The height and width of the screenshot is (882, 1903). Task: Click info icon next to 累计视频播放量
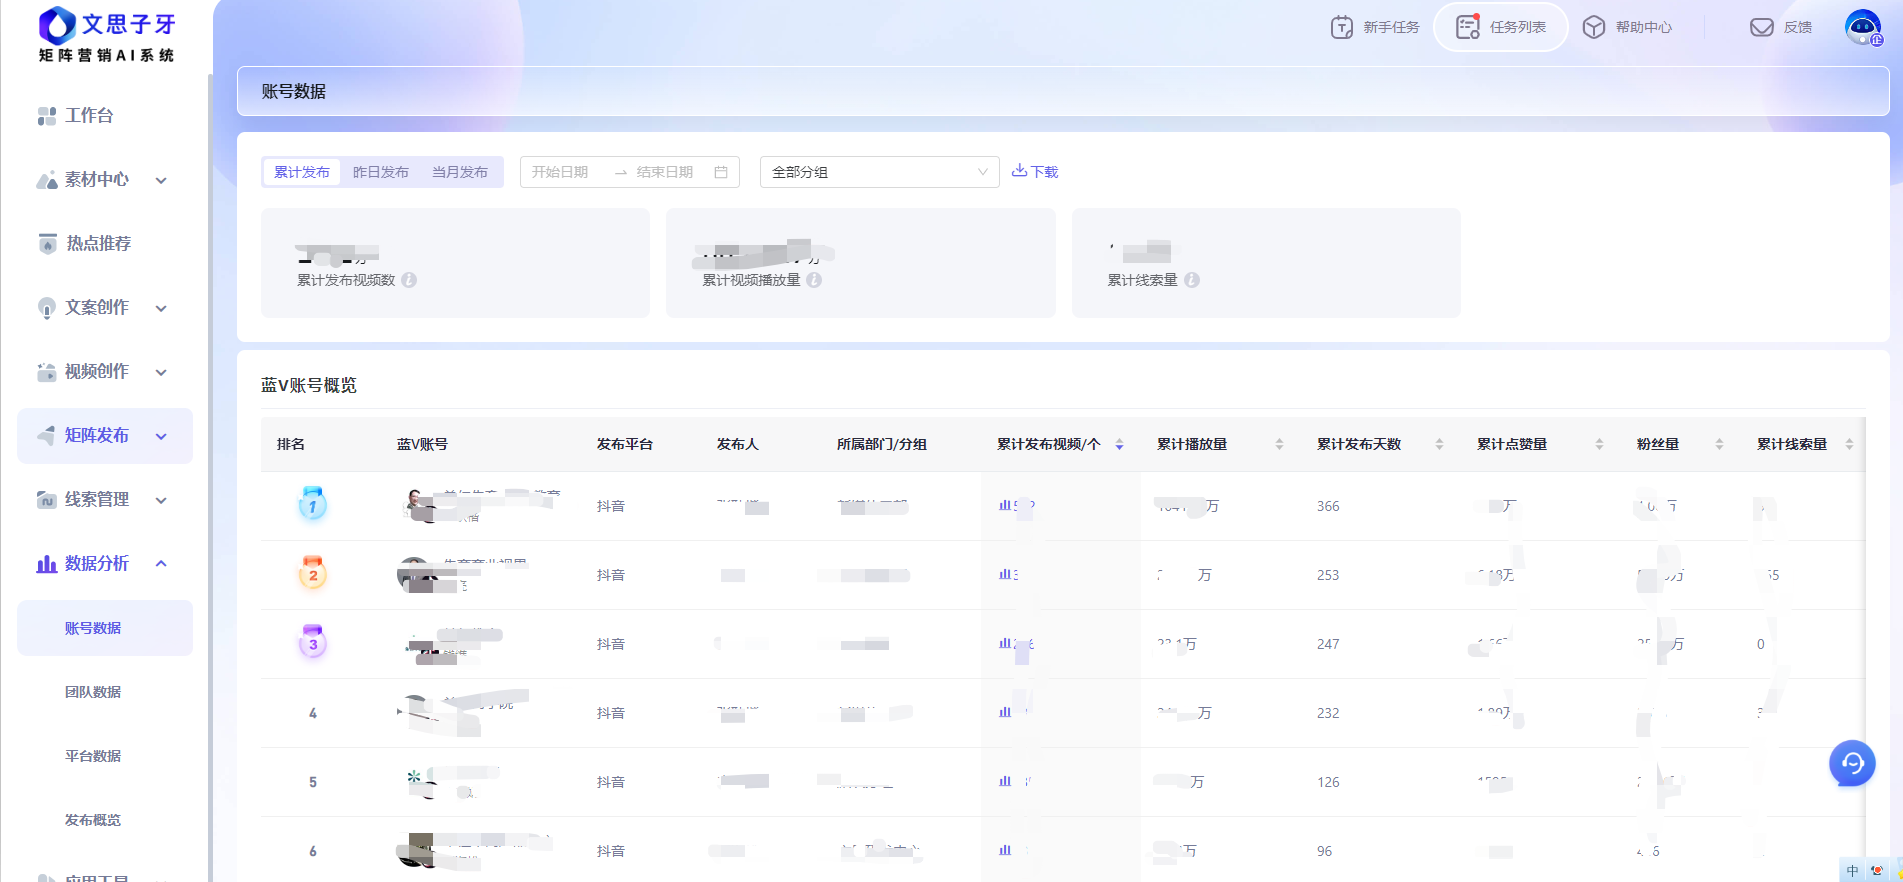[x=814, y=280]
